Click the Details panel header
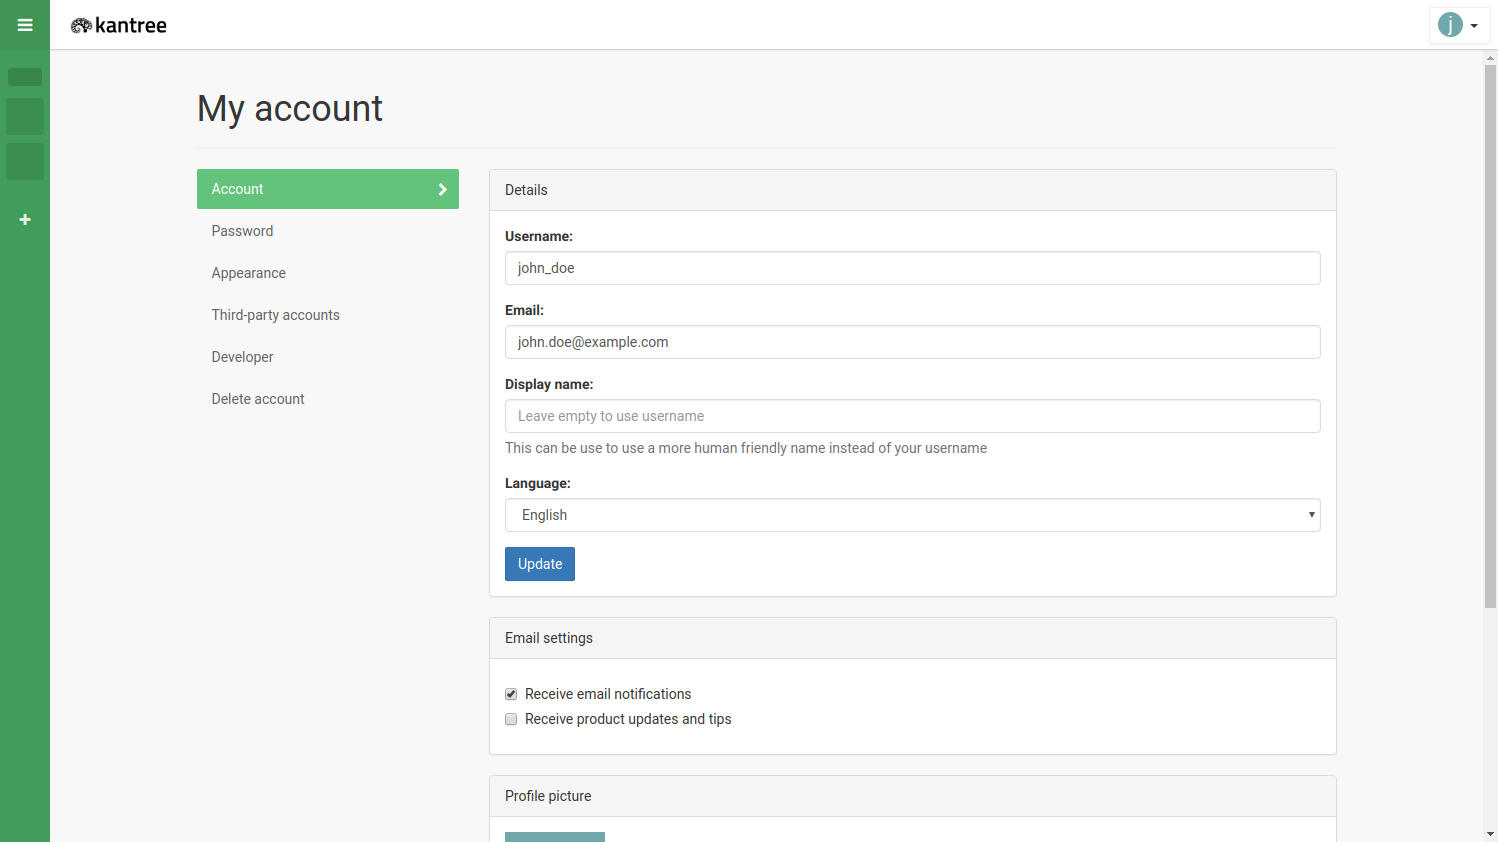The image size is (1498, 842). pyautogui.click(x=912, y=190)
